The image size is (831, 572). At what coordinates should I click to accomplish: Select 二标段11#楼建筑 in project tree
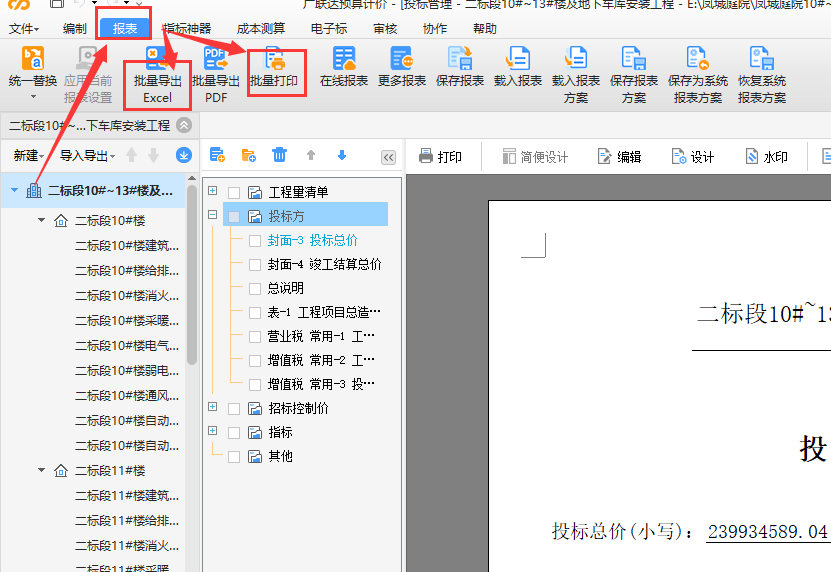[x=127, y=496]
